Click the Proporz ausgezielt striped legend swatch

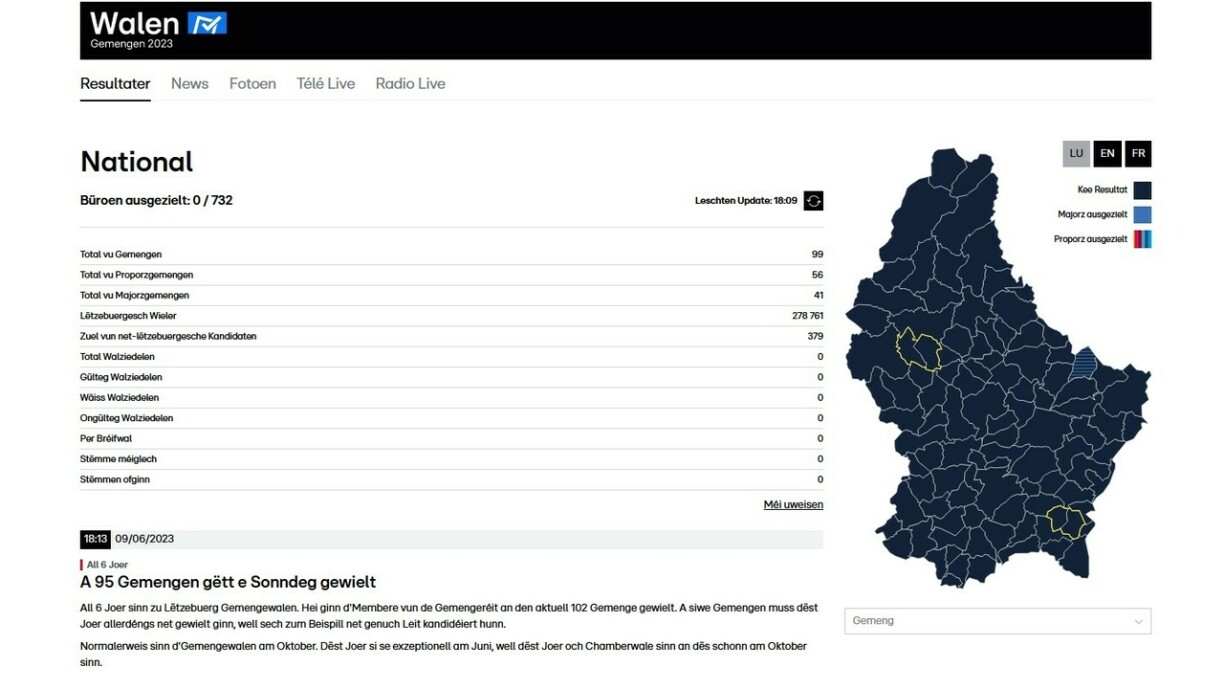1142,239
